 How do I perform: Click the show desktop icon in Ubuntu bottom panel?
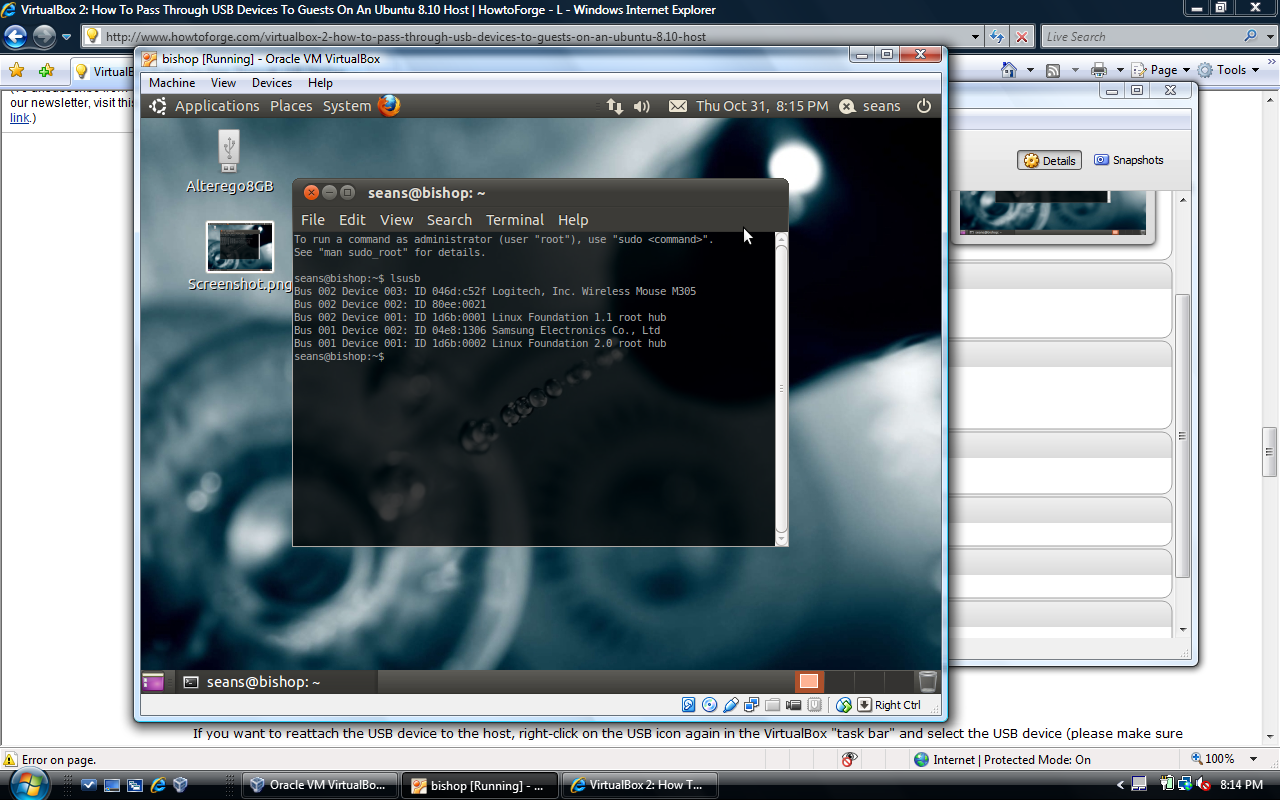coord(152,682)
